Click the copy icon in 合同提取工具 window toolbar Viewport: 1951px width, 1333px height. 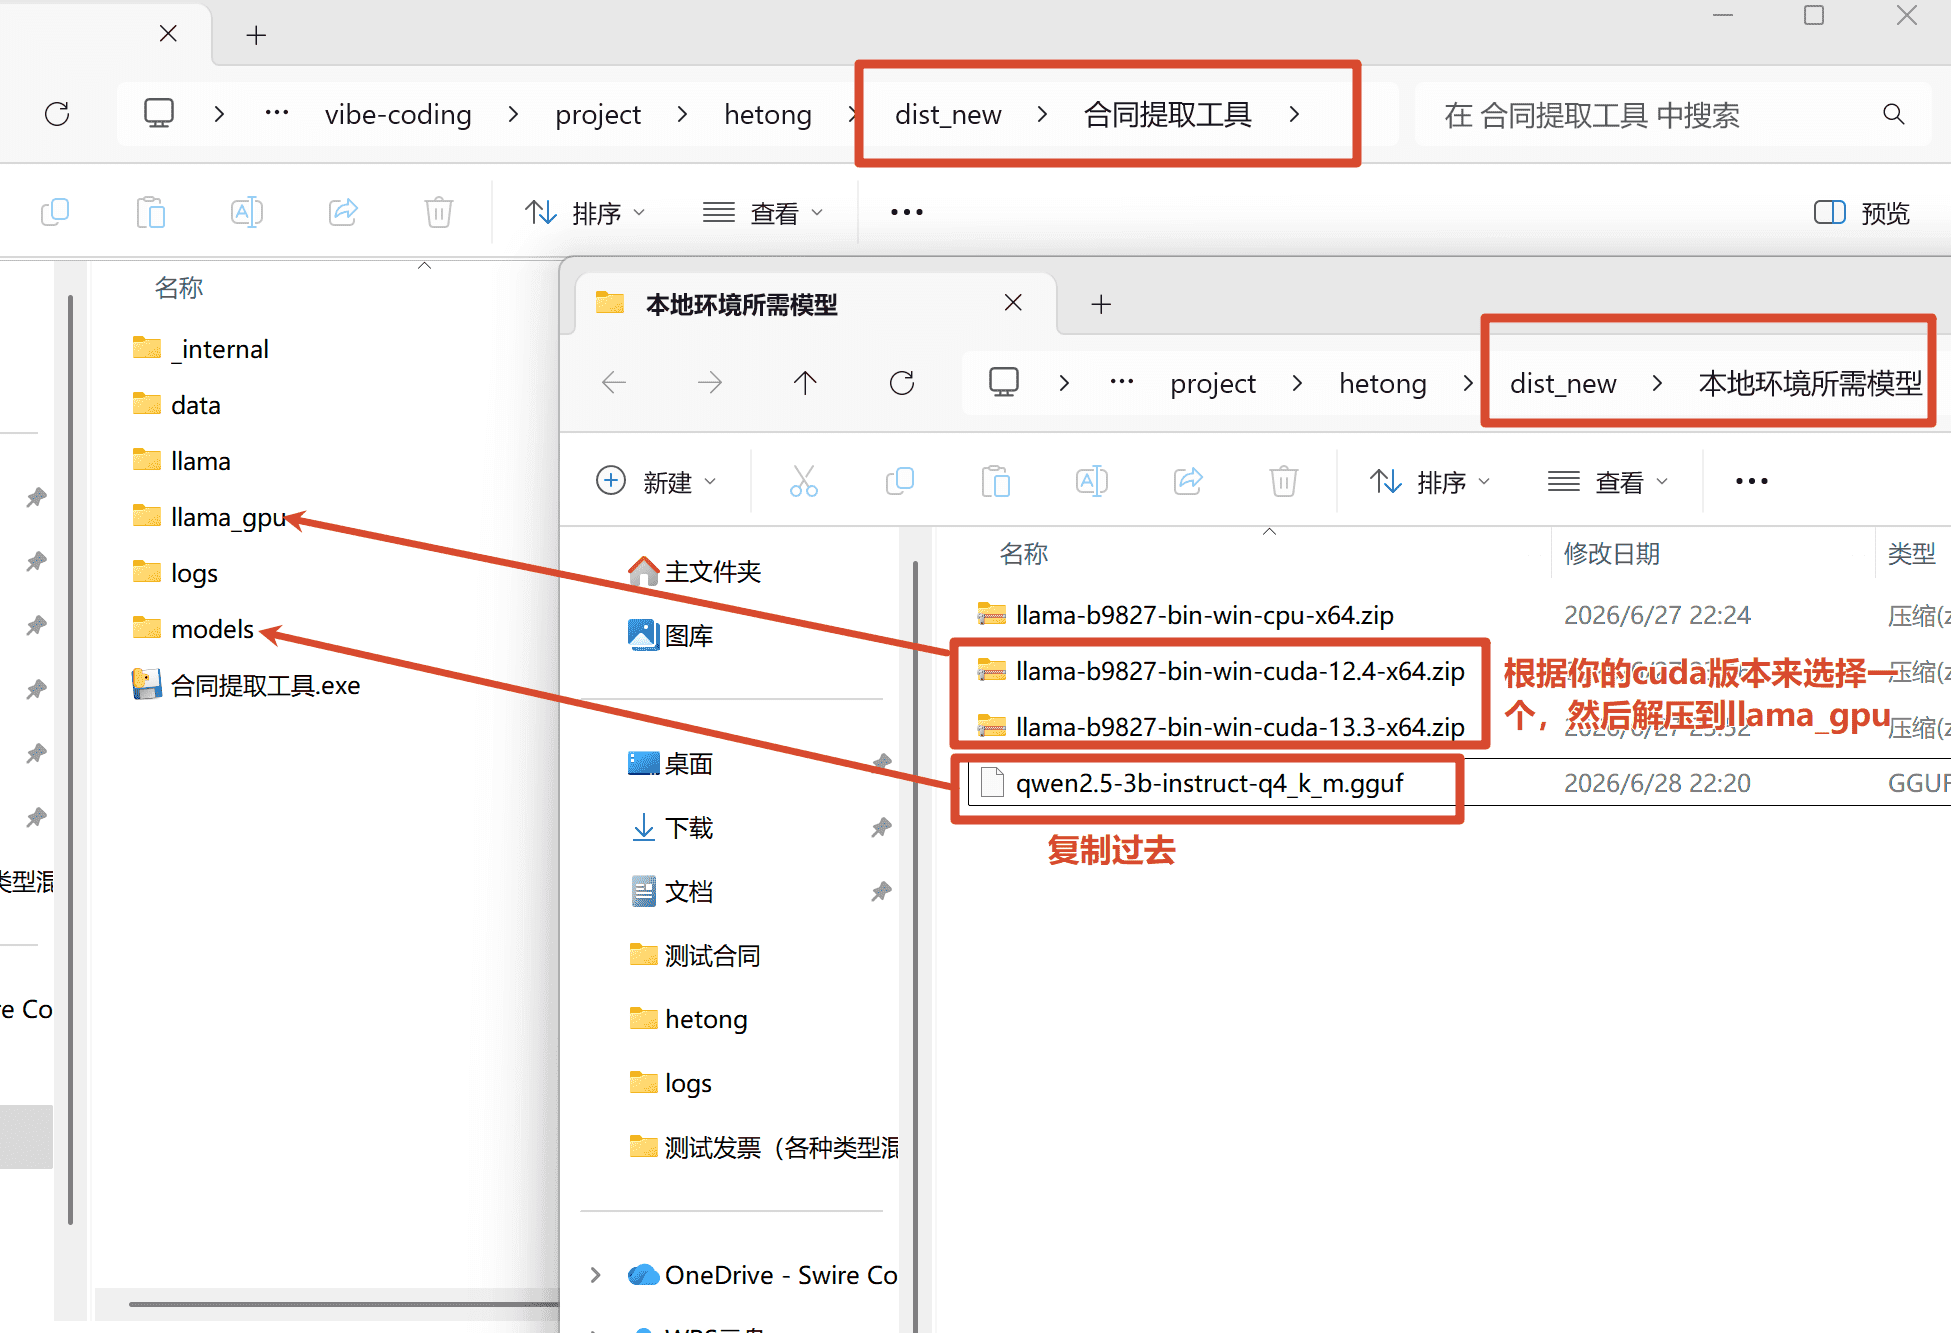point(55,212)
